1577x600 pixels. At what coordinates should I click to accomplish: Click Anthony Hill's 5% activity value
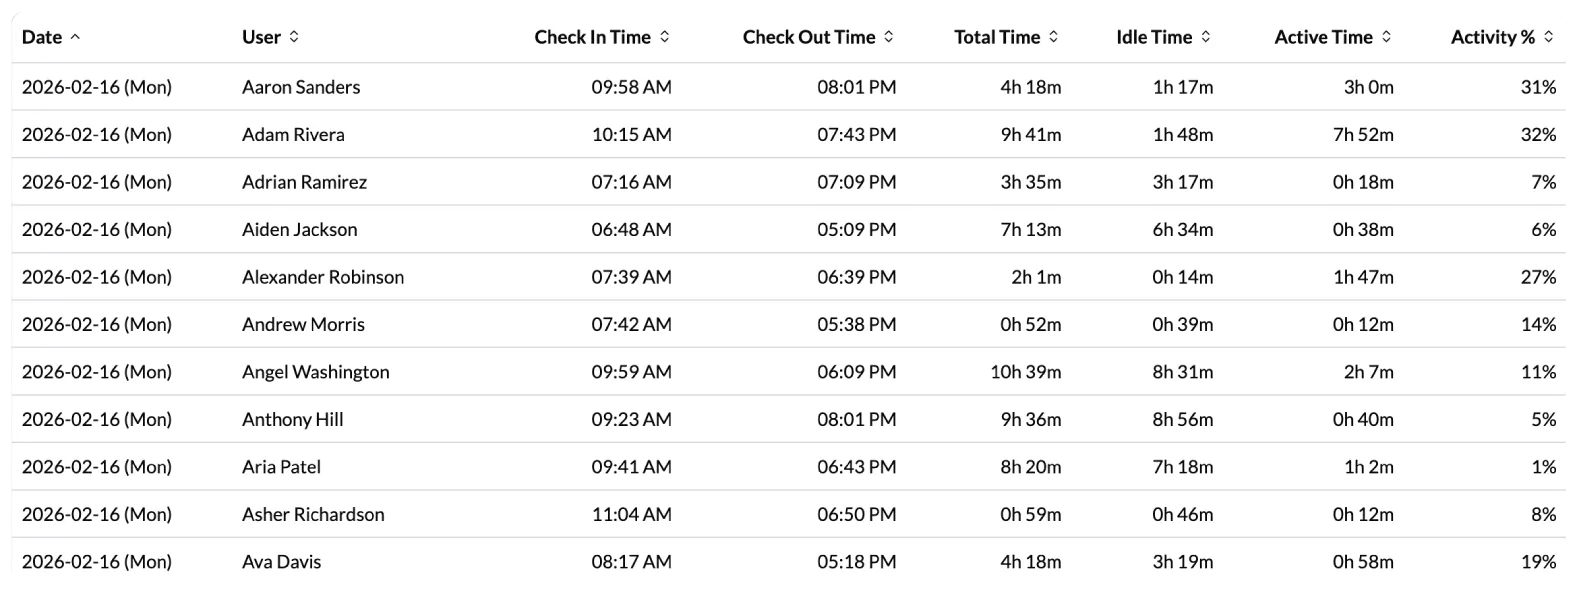pos(1546,419)
